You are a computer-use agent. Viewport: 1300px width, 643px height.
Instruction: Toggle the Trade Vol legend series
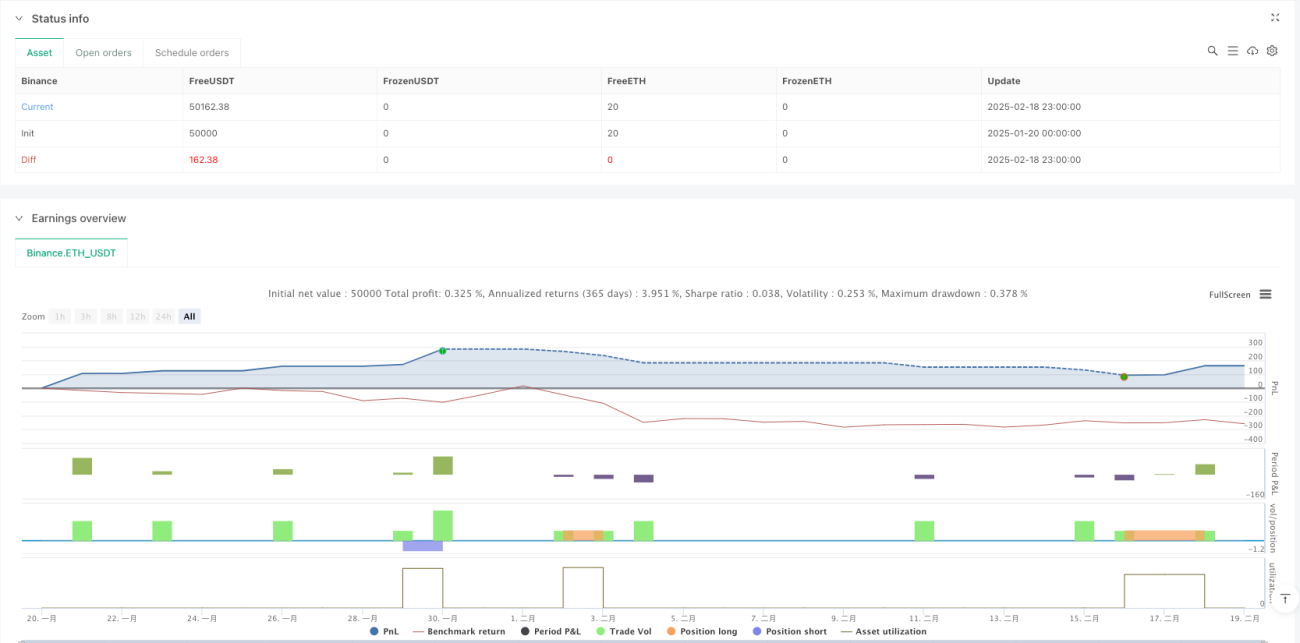[x=632, y=631]
